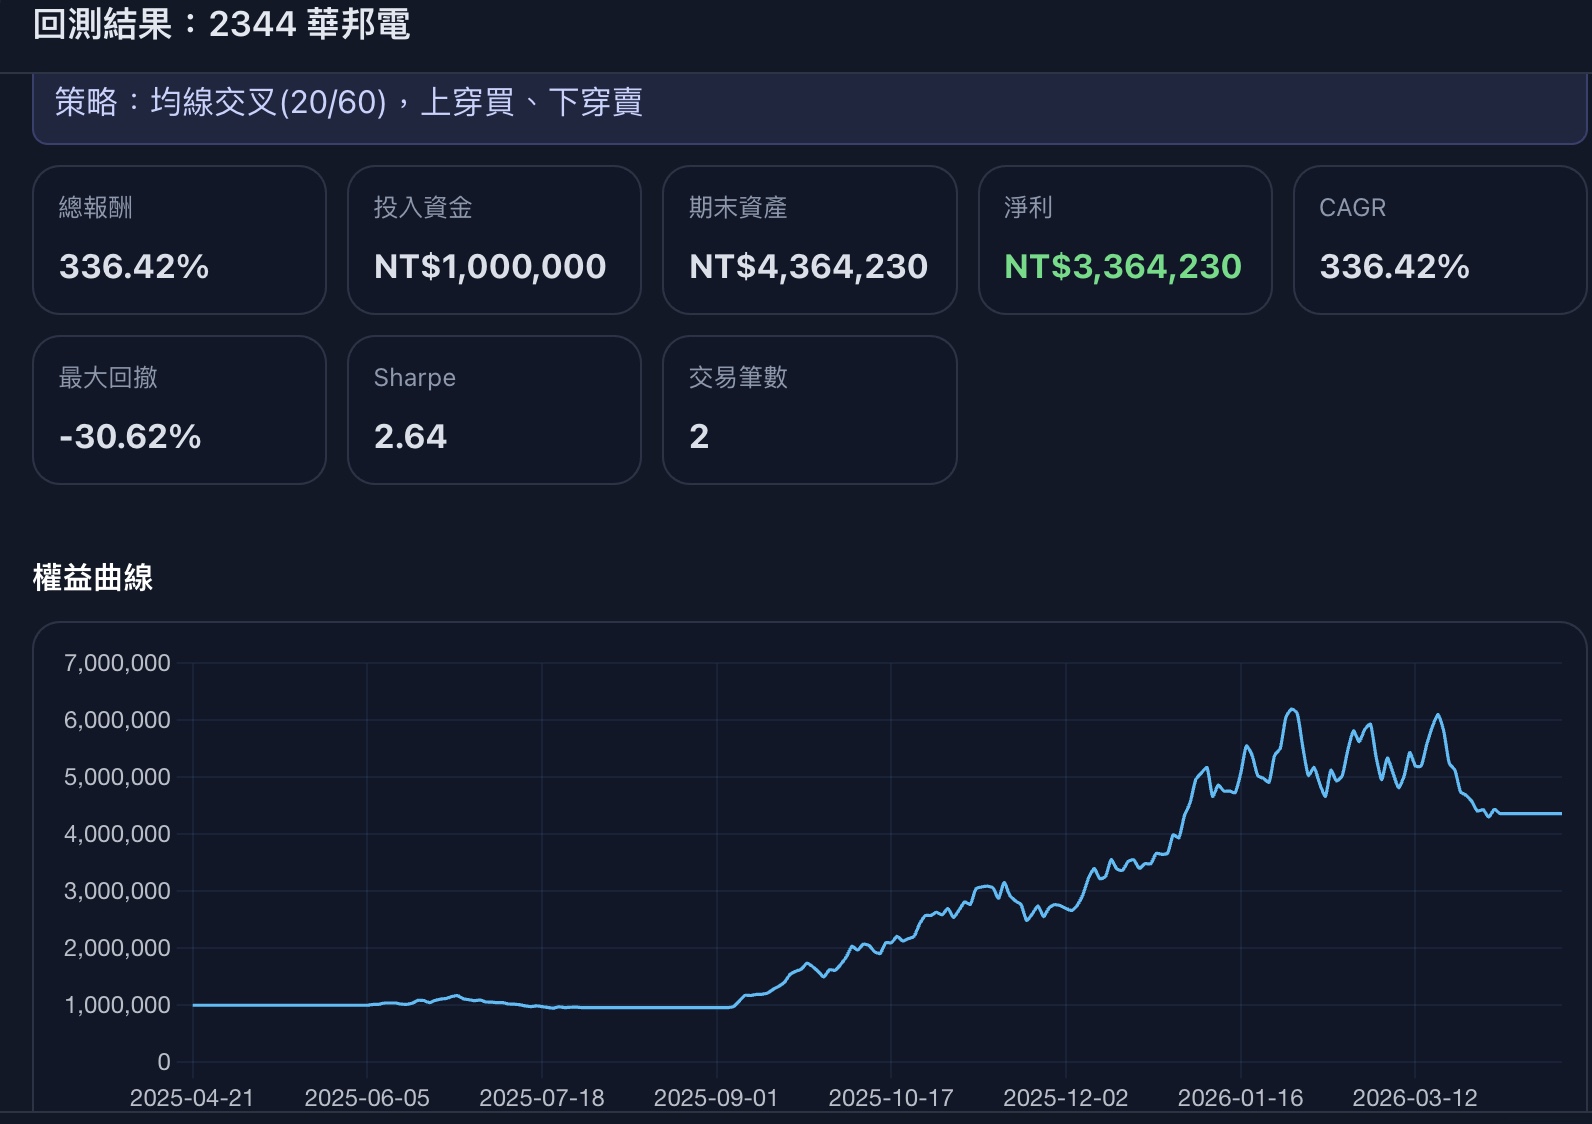Click the 淨利 label
Screen dimensions: 1592x1124
1028,207
